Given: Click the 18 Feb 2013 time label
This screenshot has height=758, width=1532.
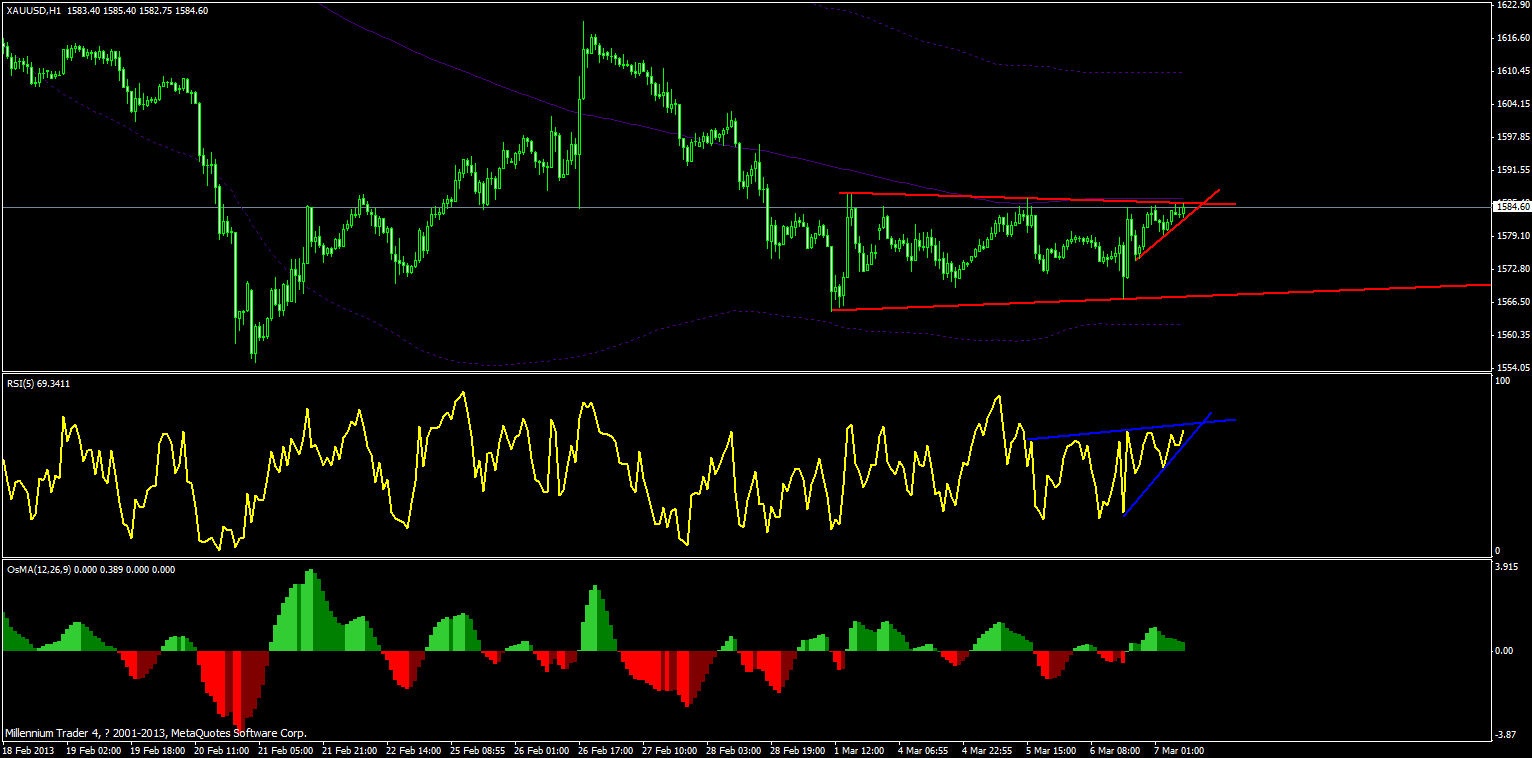Looking at the screenshot, I should 28,749.
